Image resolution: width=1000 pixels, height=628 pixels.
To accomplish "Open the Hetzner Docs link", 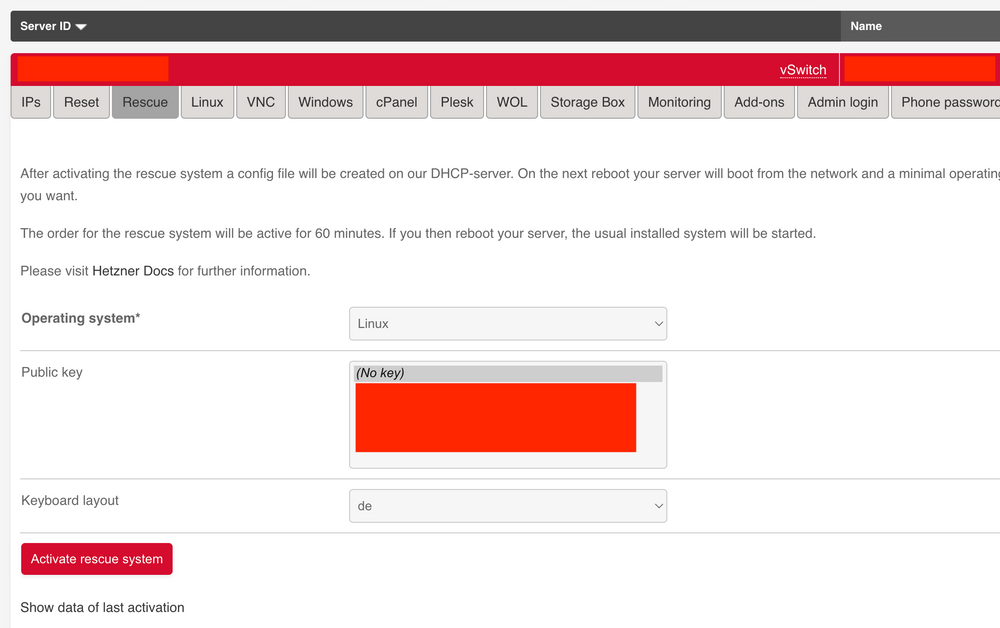I will (x=133, y=271).
